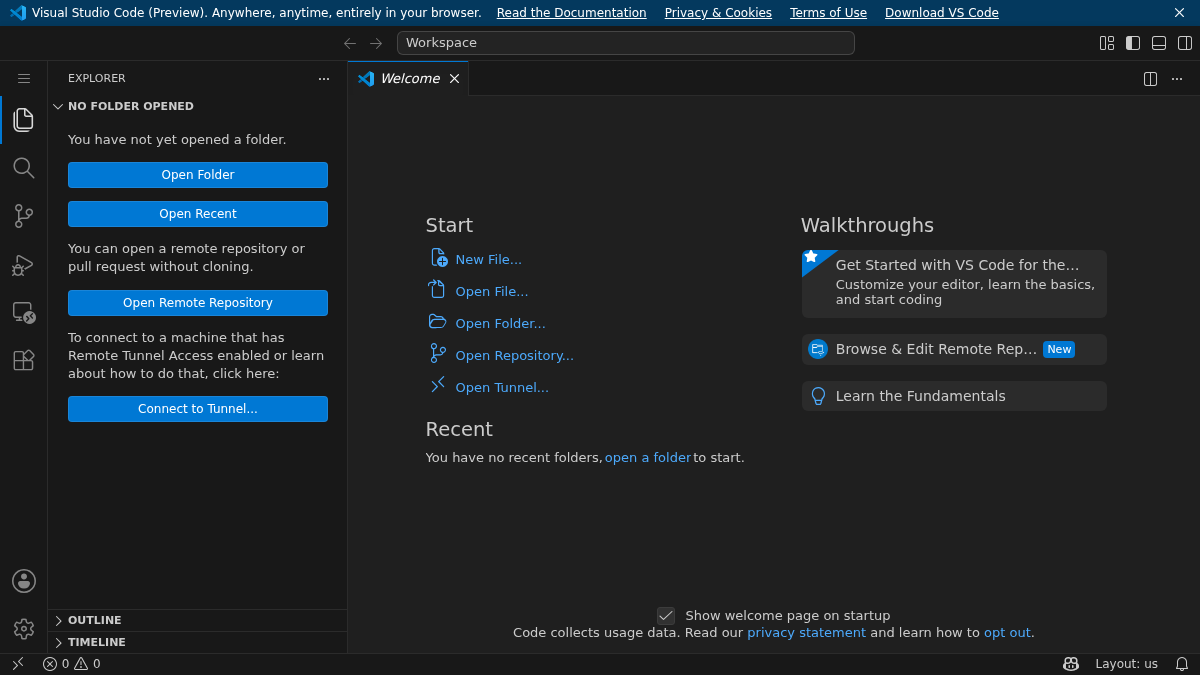The width and height of the screenshot is (1200, 675).
Task: Open Get Started with VS Code walkthrough
Action: pos(954,284)
